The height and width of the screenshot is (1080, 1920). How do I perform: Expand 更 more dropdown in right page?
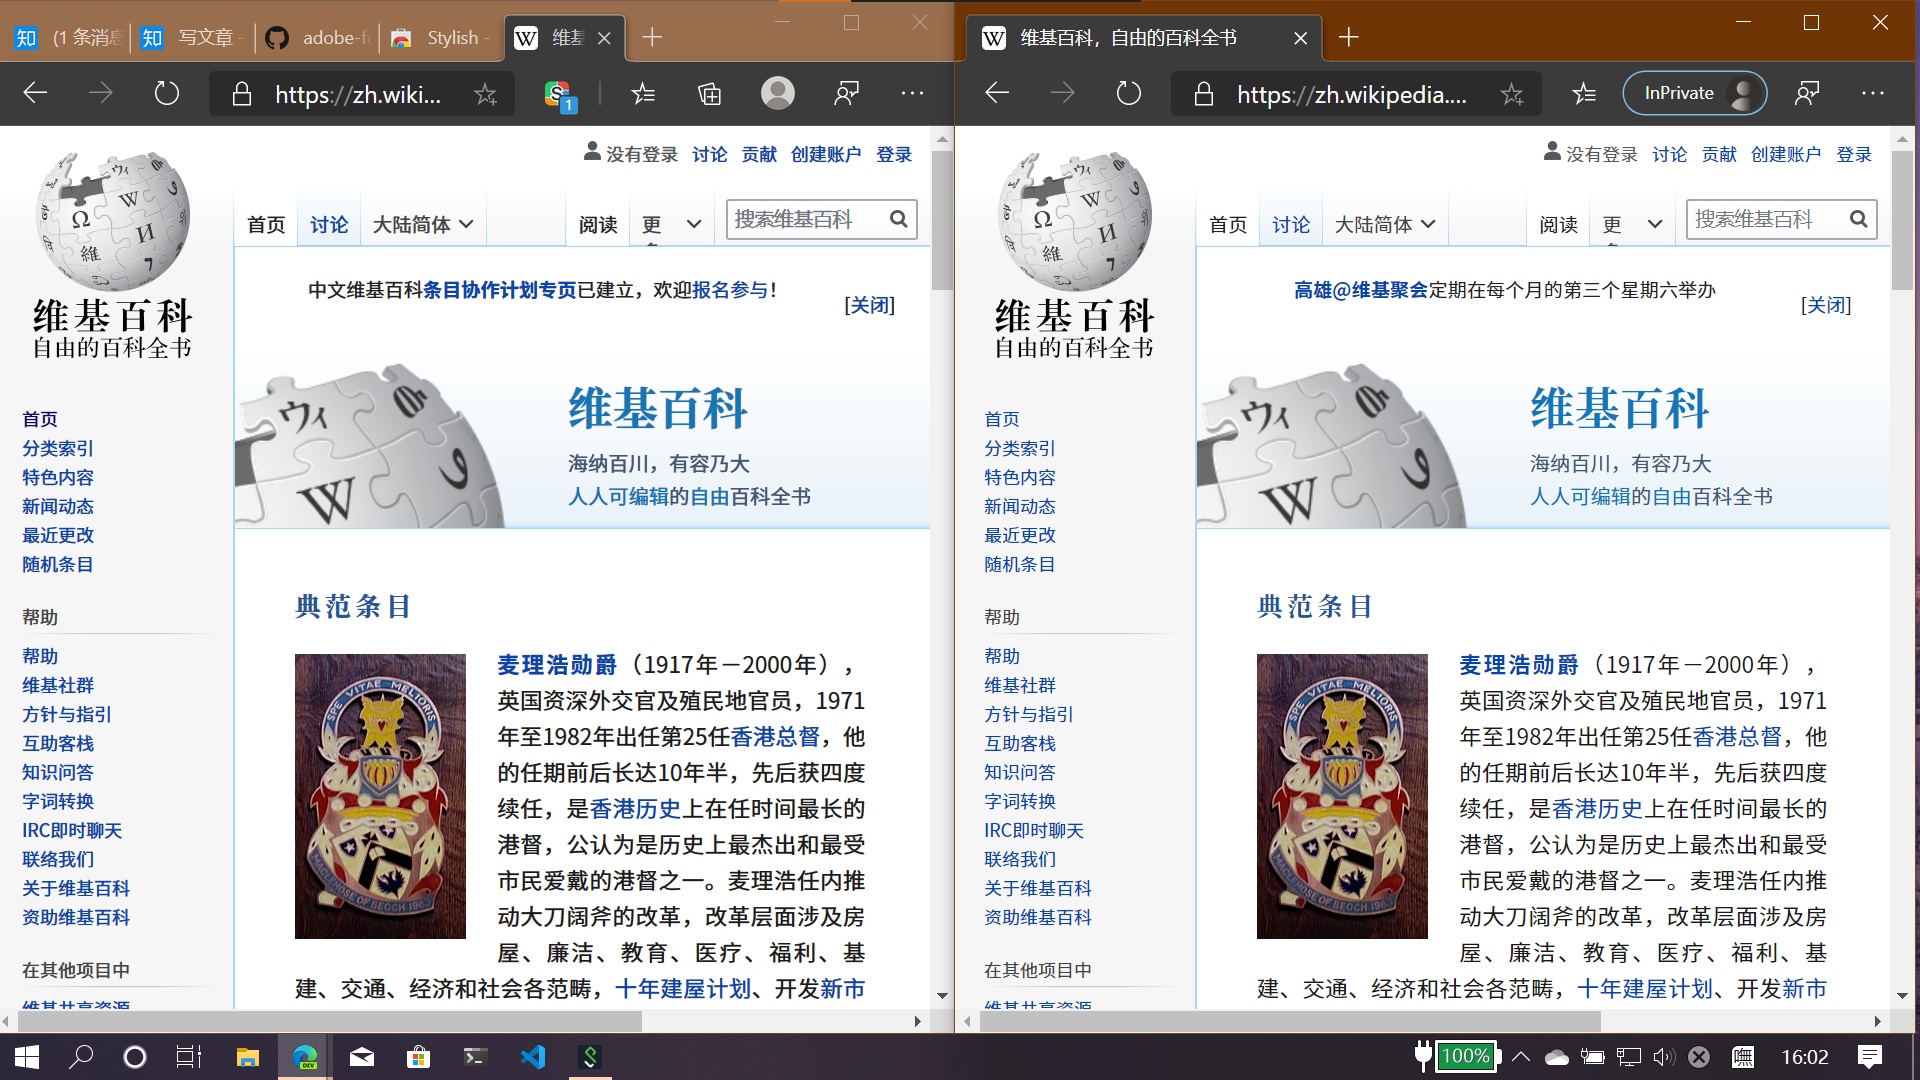[1633, 224]
